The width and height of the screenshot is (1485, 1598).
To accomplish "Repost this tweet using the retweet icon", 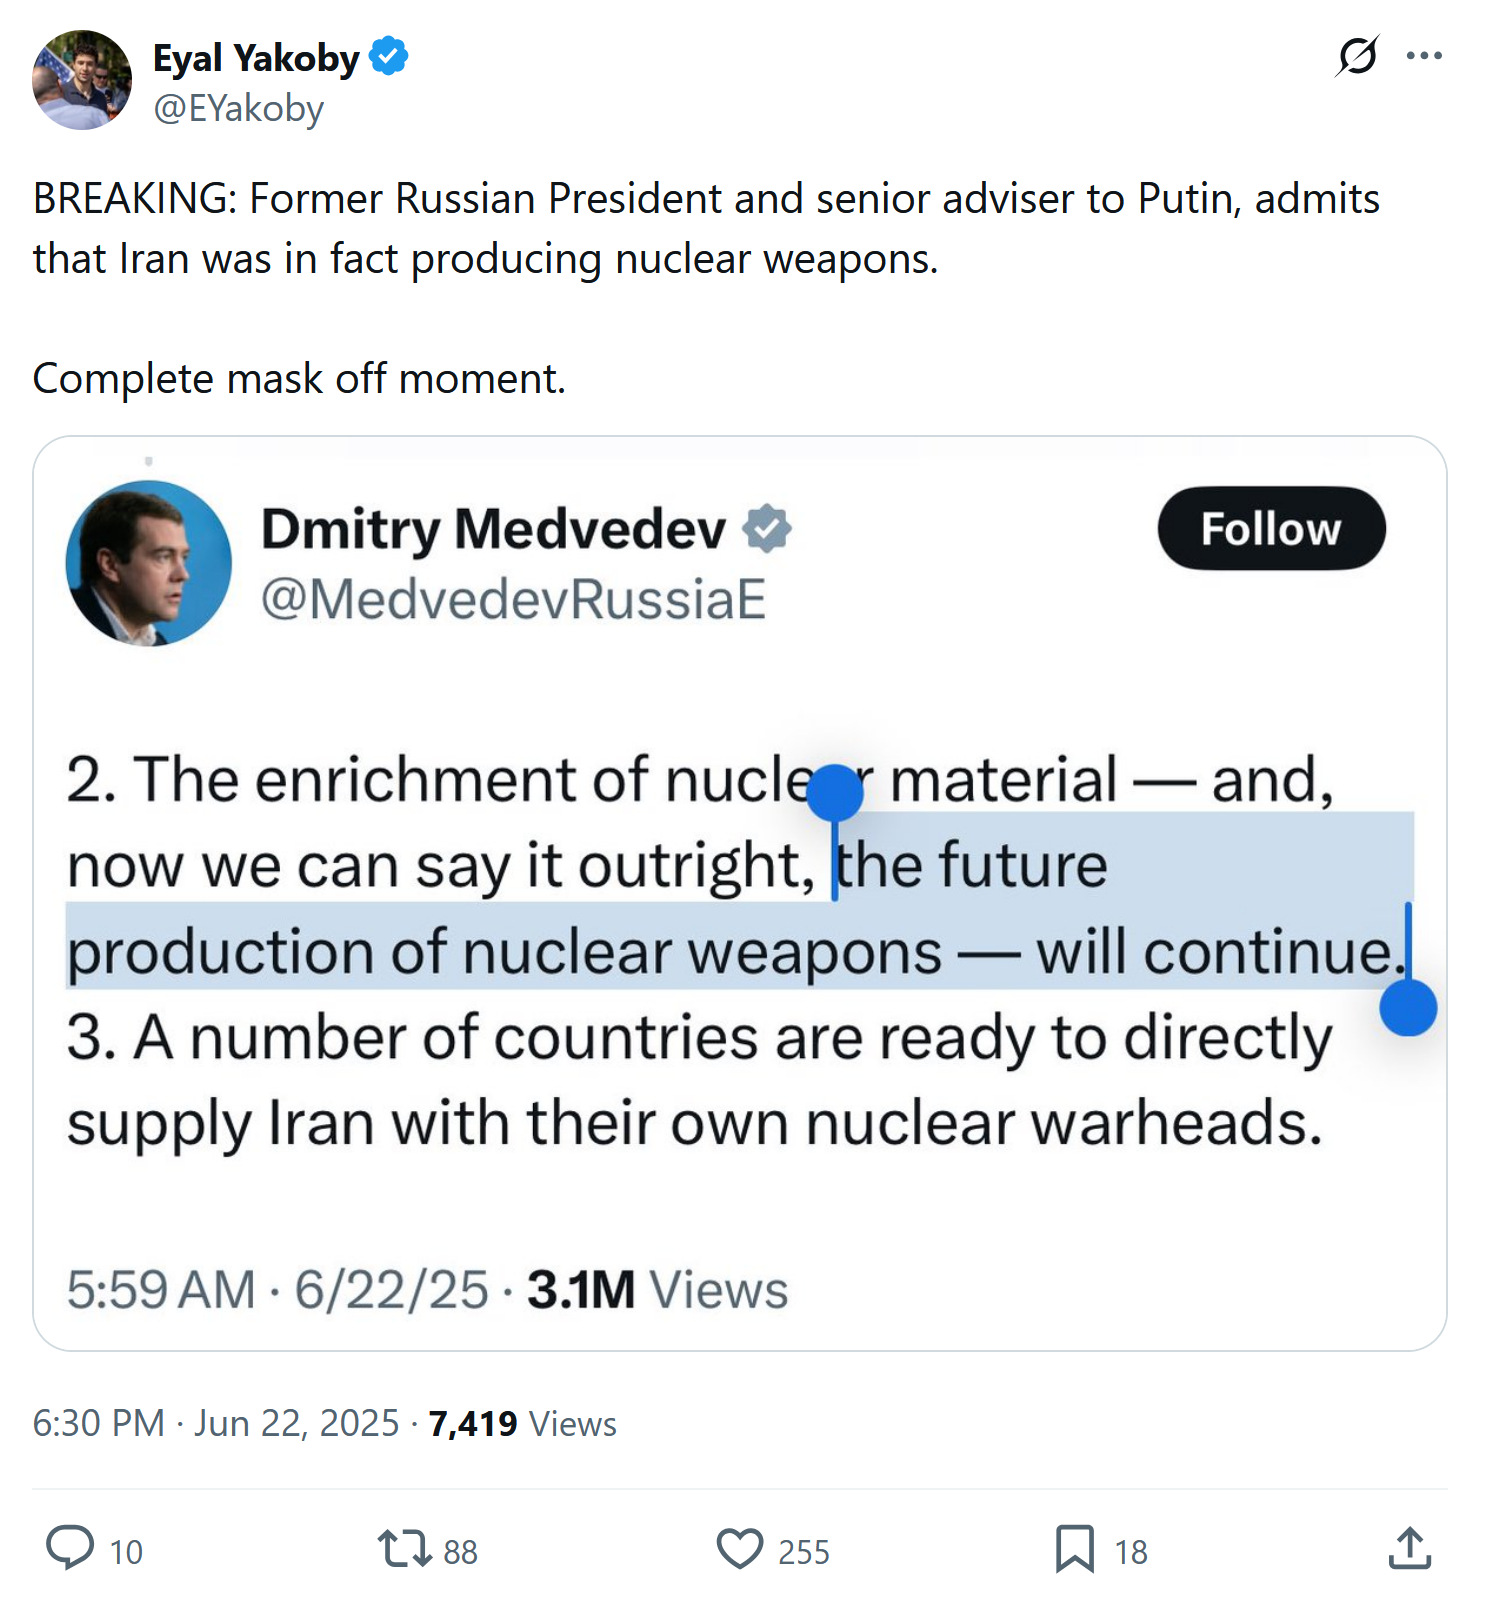I will tap(402, 1549).
